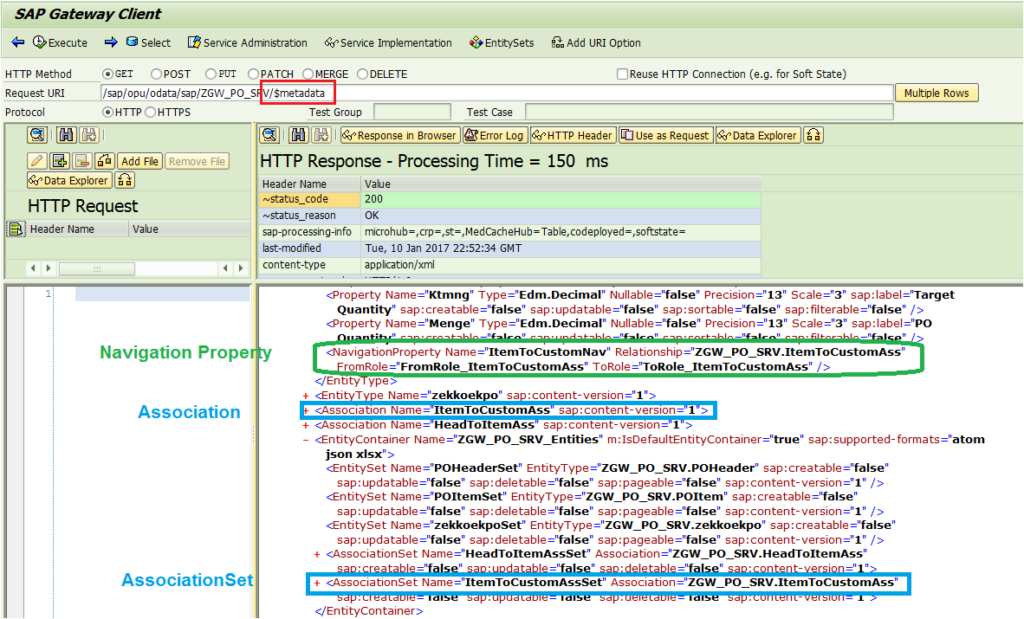
Task: Select the POST HTTP method
Action: (x=156, y=74)
